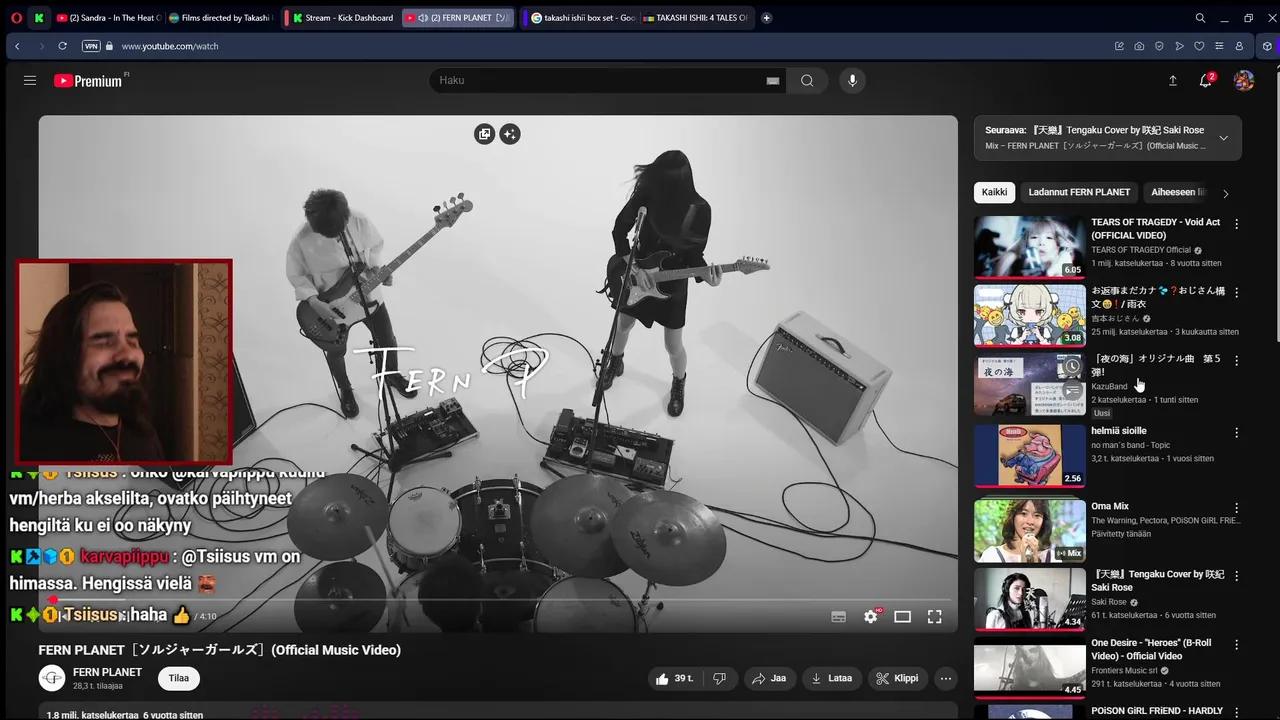Select Ladannut FERN PLANET filter chip
The image size is (1280, 720).
(x=1079, y=192)
